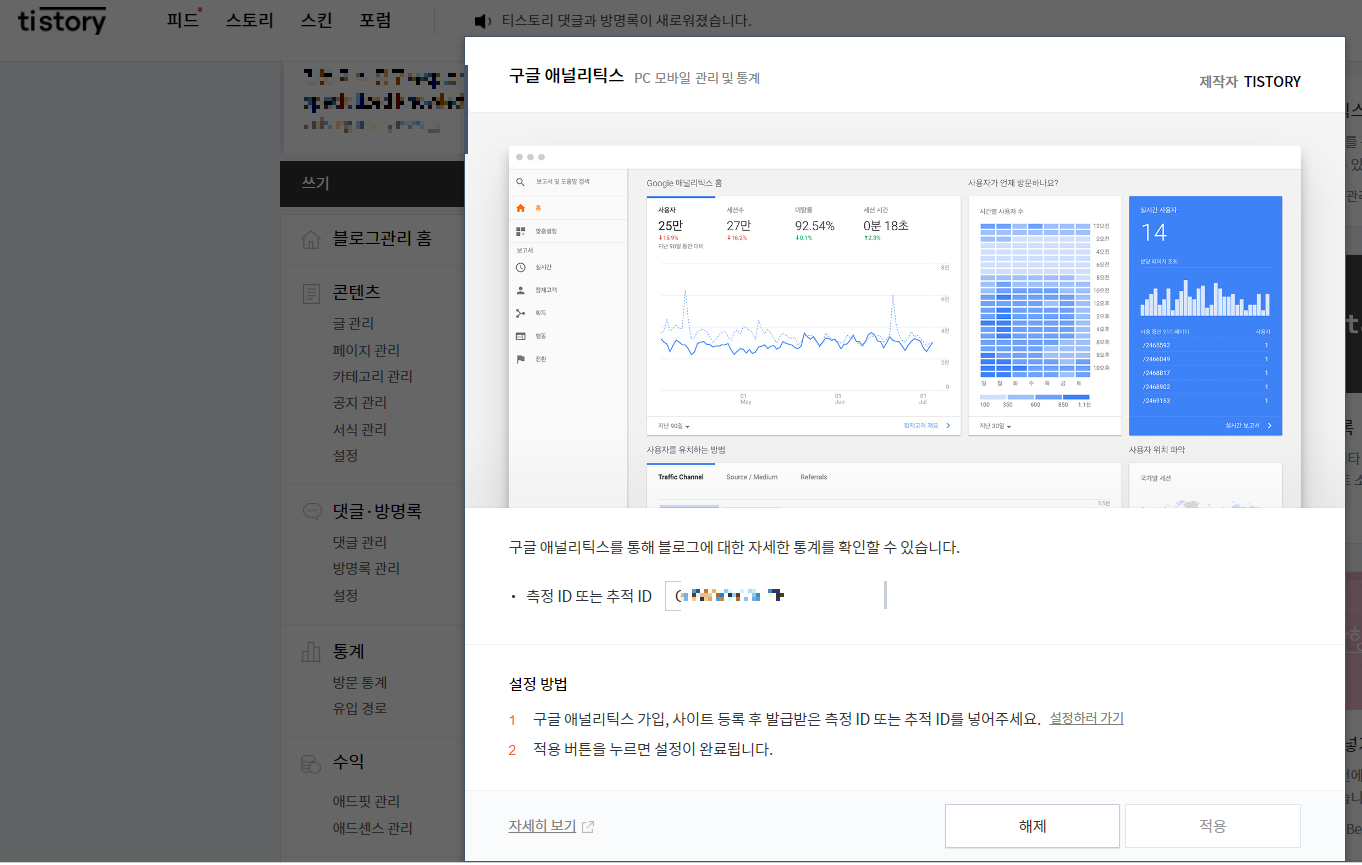Open 방명록 관리
Viewport: 1362px width, 865px height.
click(366, 569)
